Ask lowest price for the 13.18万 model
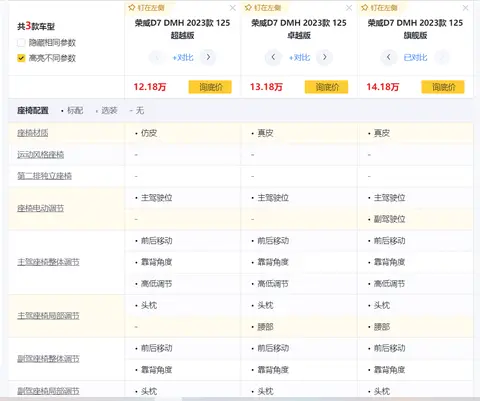 tap(326, 87)
